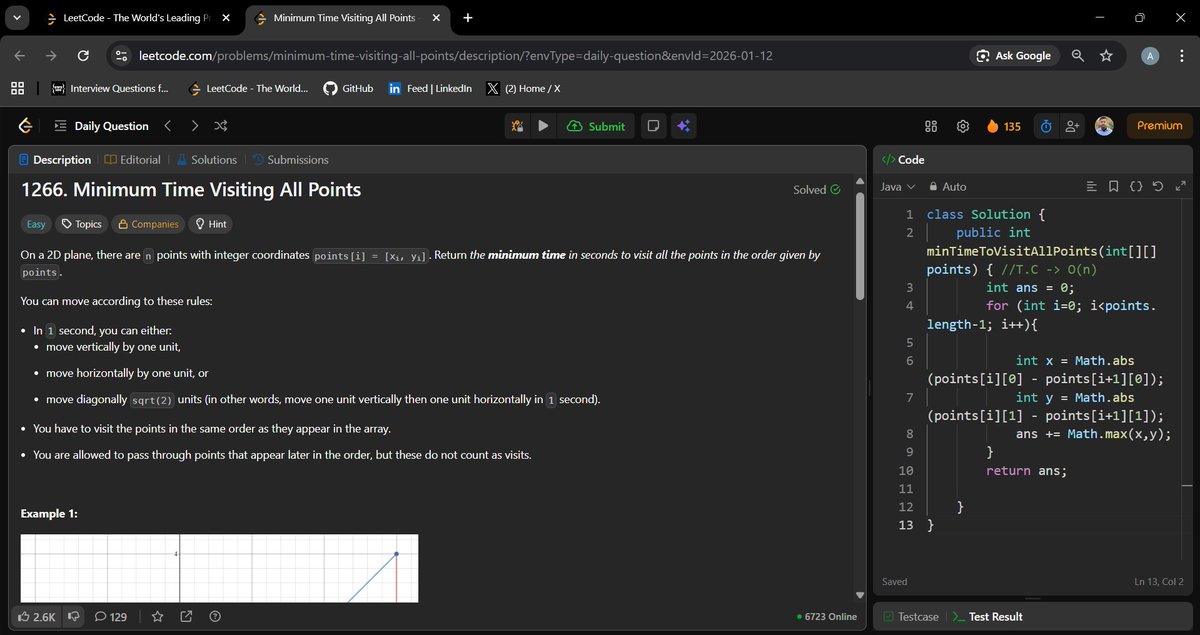Image resolution: width=1200 pixels, height=635 pixels.
Task: Click the curly braces snippet icon
Action: point(1137,187)
